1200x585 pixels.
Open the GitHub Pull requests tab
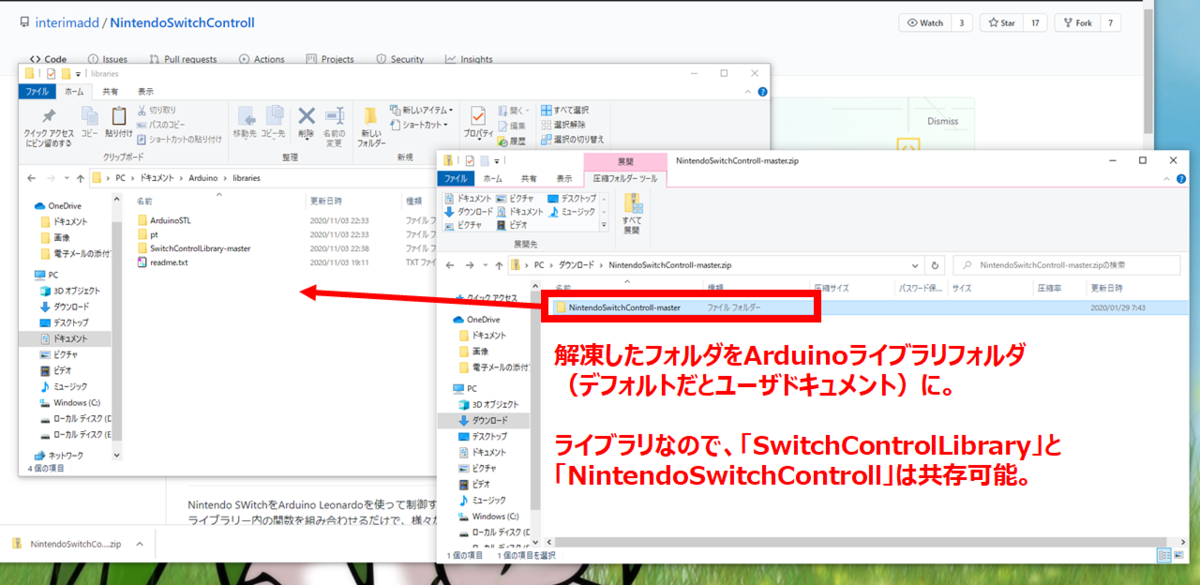(x=182, y=59)
